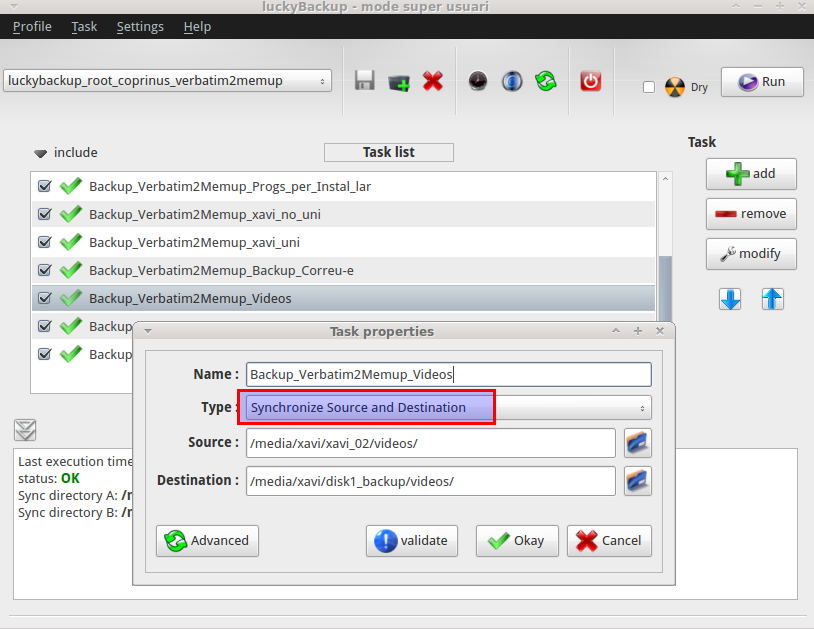Screen dimensions: 814x629
Task: Browse for the Destination directory
Action: [x=637, y=481]
